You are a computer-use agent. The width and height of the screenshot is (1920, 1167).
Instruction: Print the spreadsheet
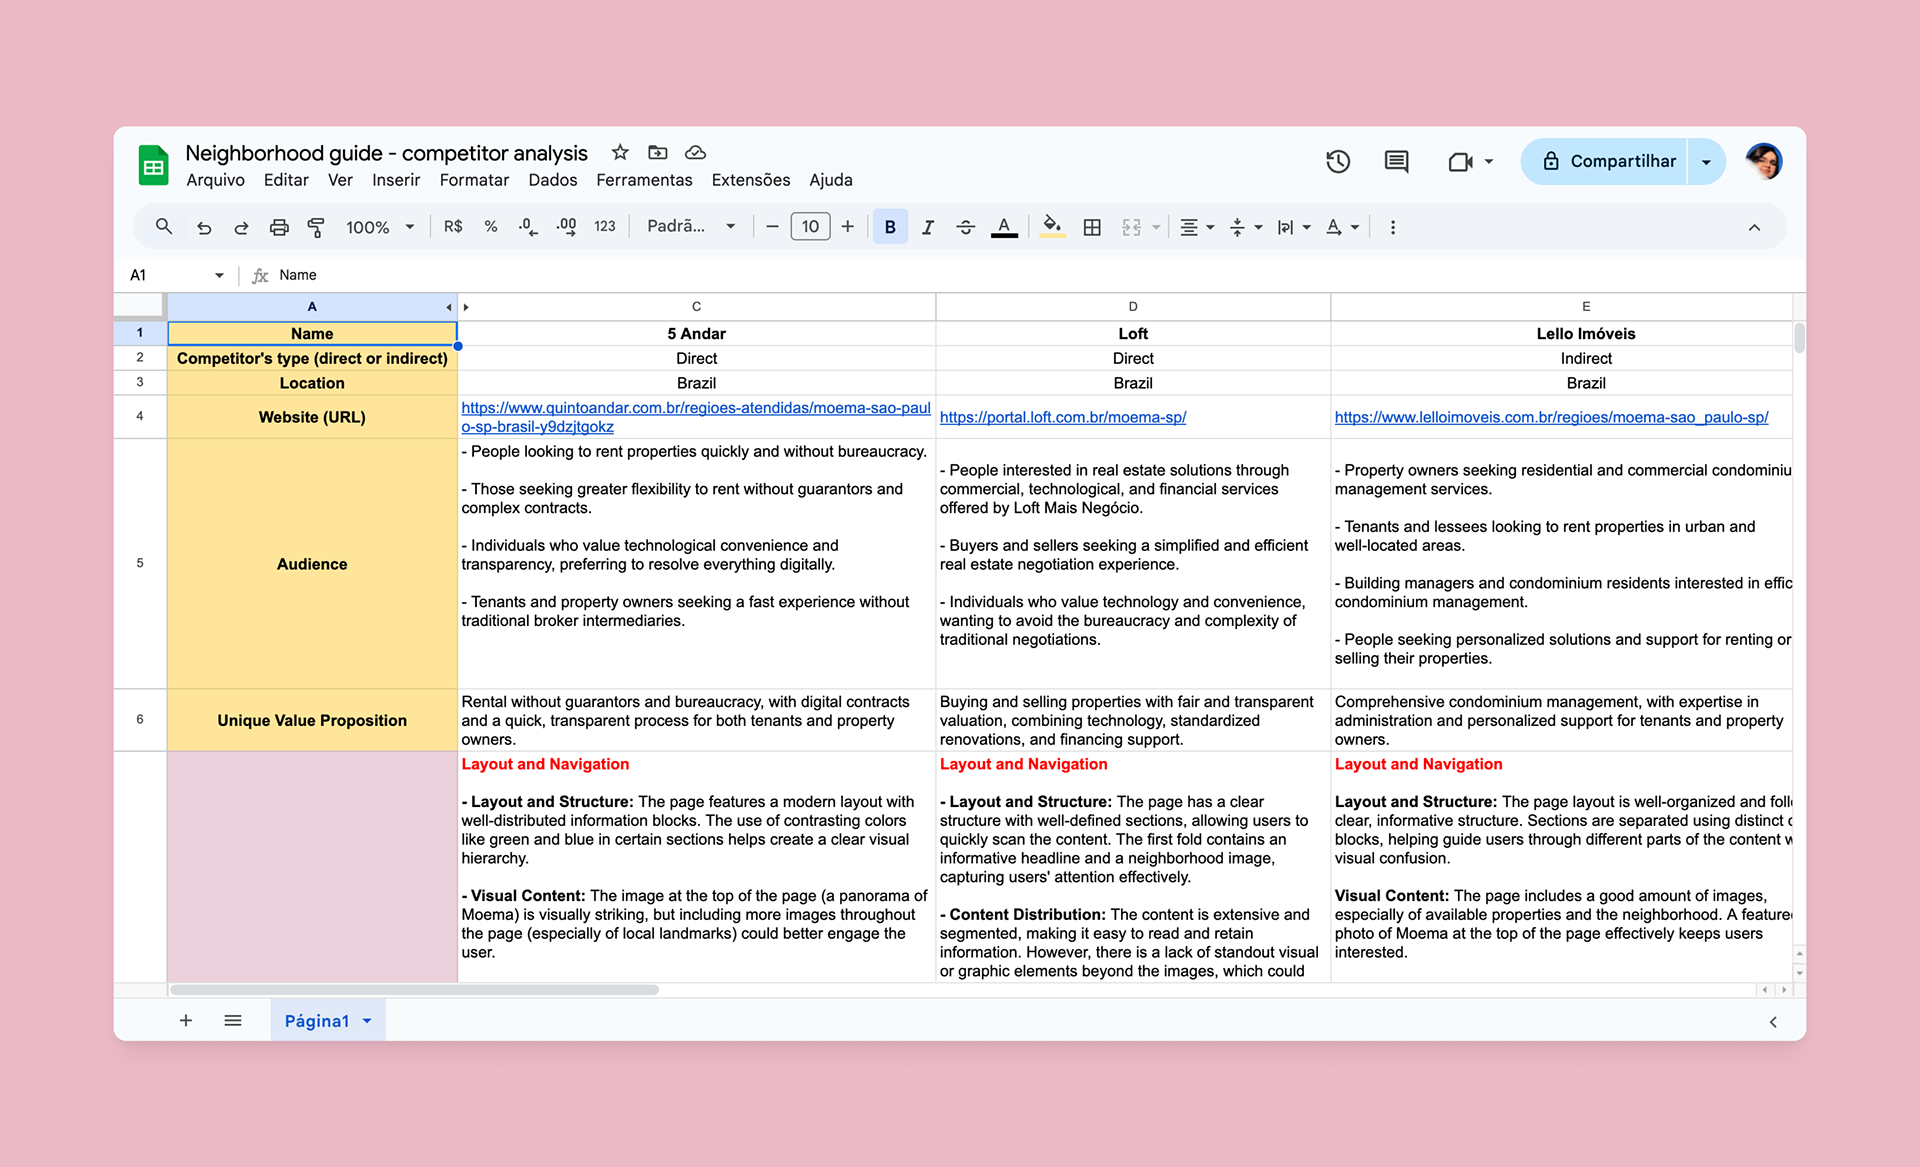[x=279, y=227]
